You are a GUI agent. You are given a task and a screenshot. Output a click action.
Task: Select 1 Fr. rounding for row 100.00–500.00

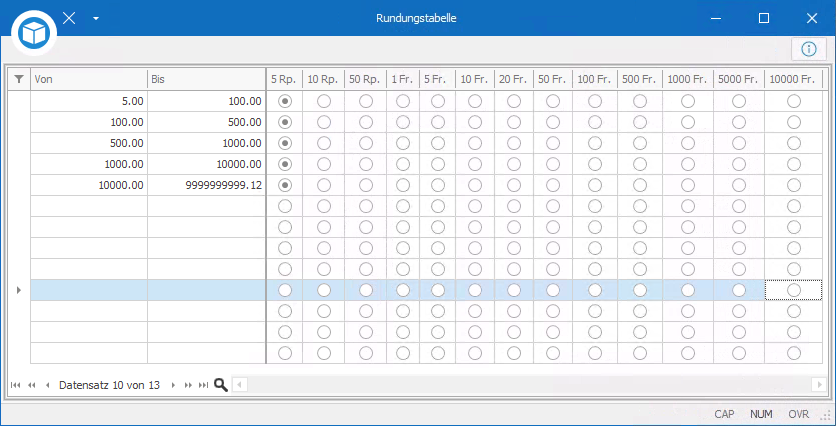pyautogui.click(x=403, y=122)
